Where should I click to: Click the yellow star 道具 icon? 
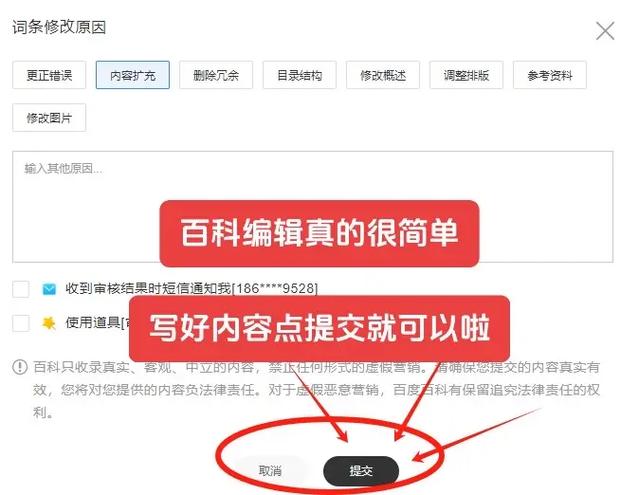click(x=49, y=323)
